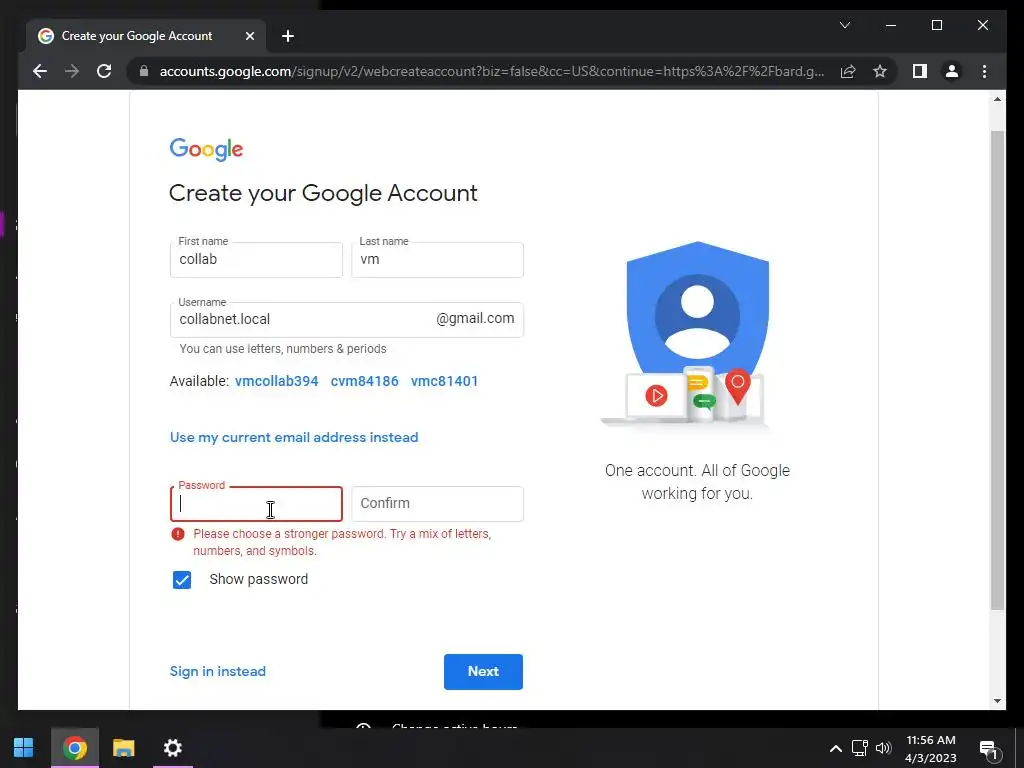Show hidden system tray icons
Viewport: 1024px width, 768px height.
tap(835, 748)
